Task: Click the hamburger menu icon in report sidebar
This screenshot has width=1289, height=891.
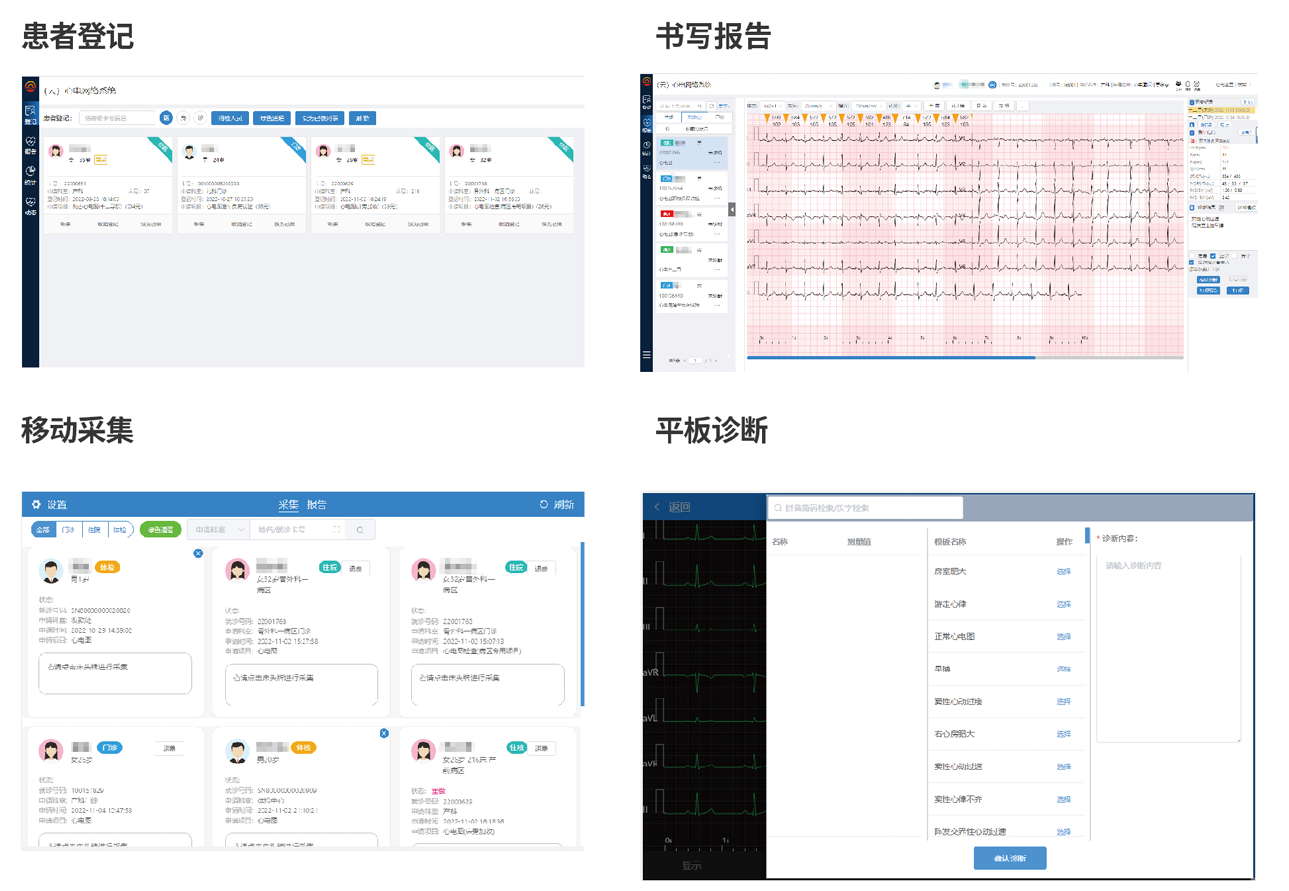Action: pos(647,355)
